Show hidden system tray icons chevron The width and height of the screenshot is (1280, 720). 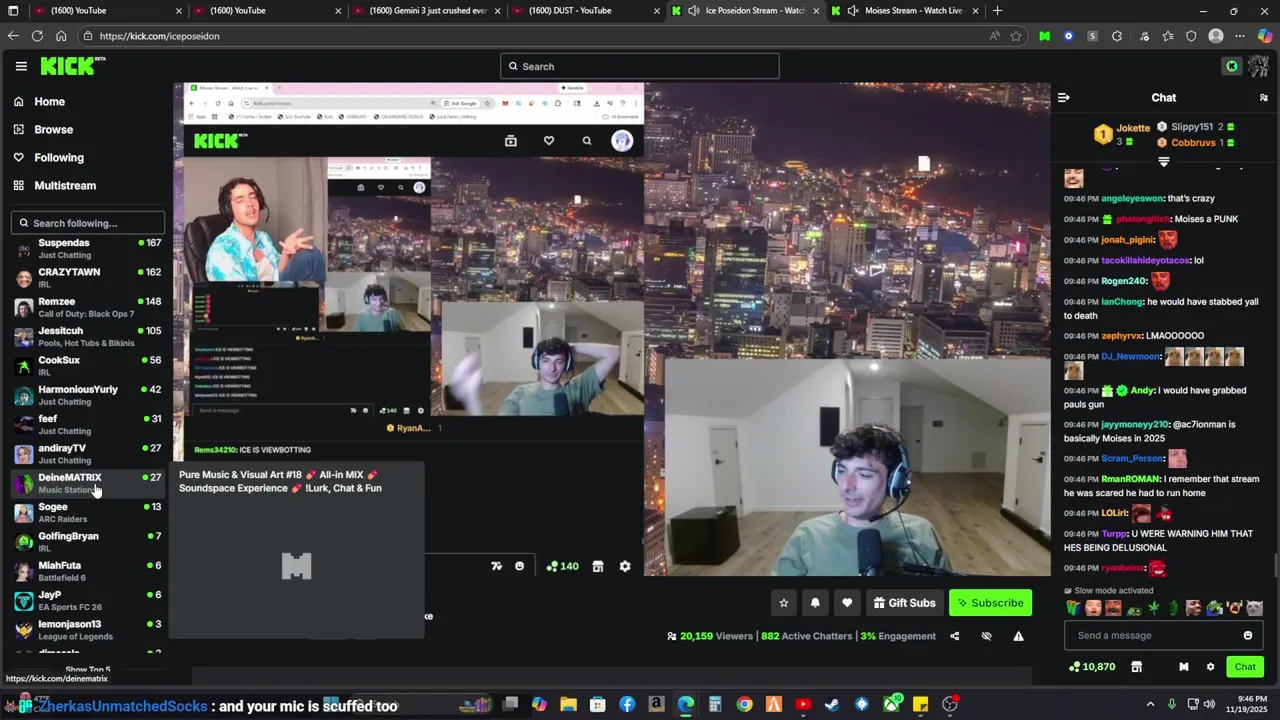click(1150, 704)
